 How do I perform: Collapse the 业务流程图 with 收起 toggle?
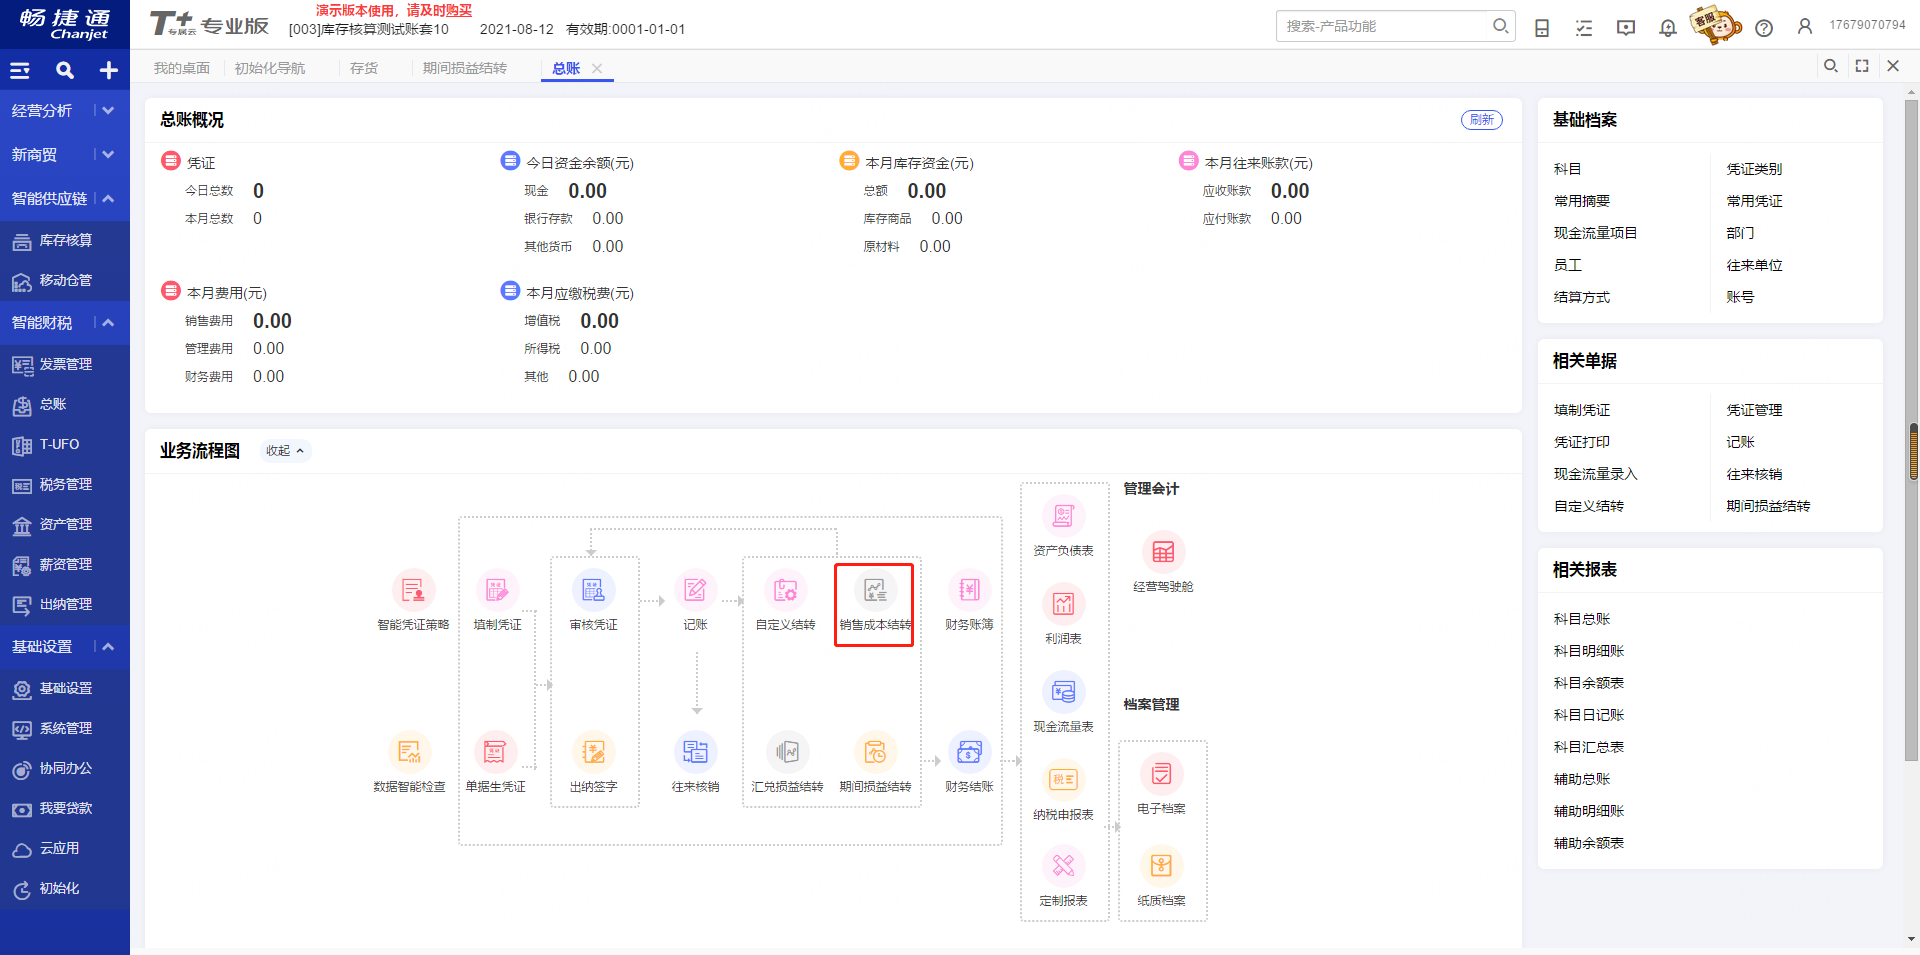(285, 451)
